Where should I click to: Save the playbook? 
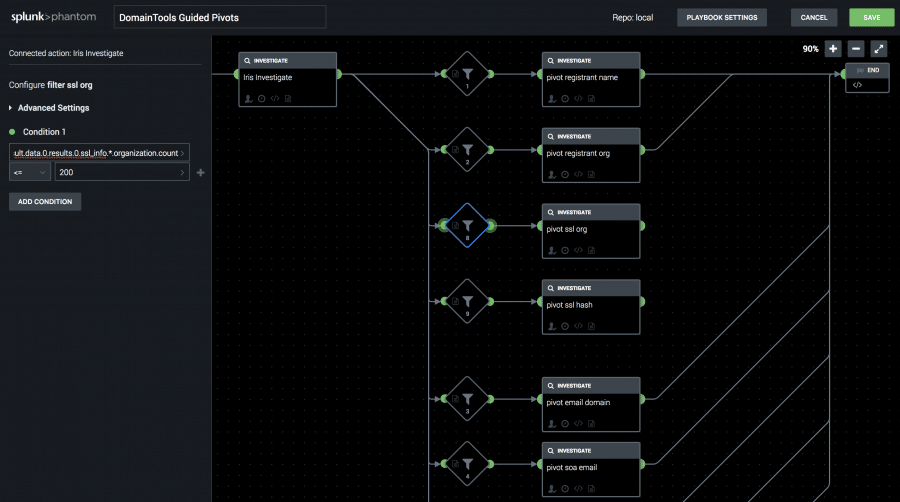pyautogui.click(x=871, y=17)
